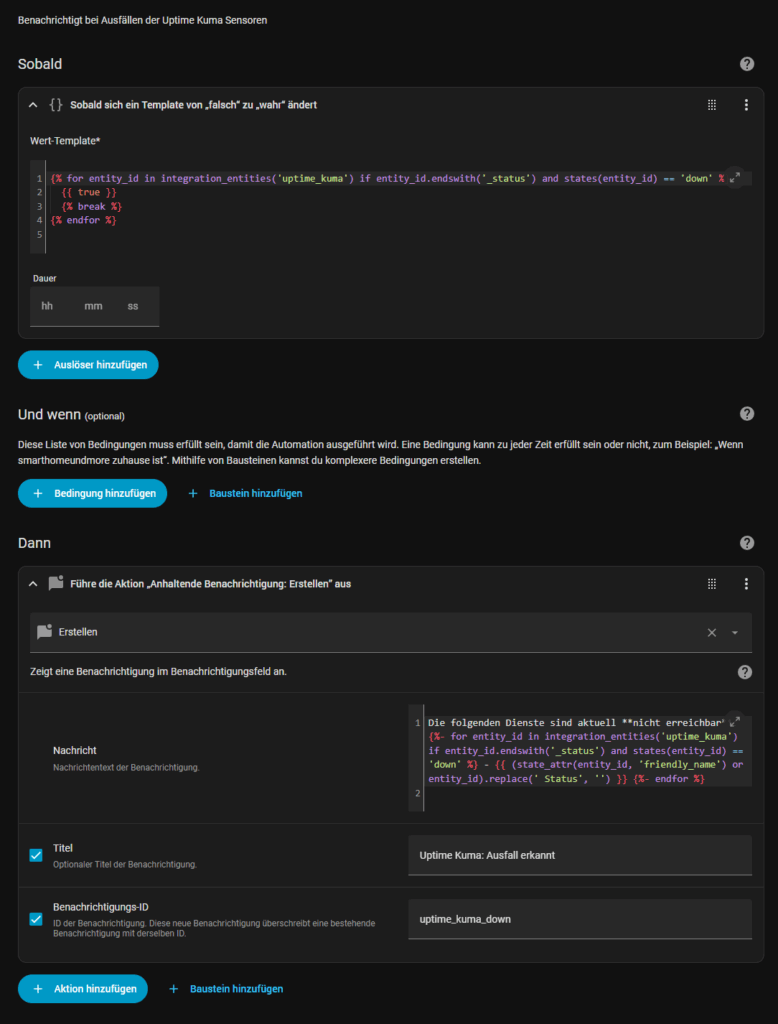The width and height of the screenshot is (778, 1024).
Task: Click the curly braces template trigger icon
Action: pos(56,104)
